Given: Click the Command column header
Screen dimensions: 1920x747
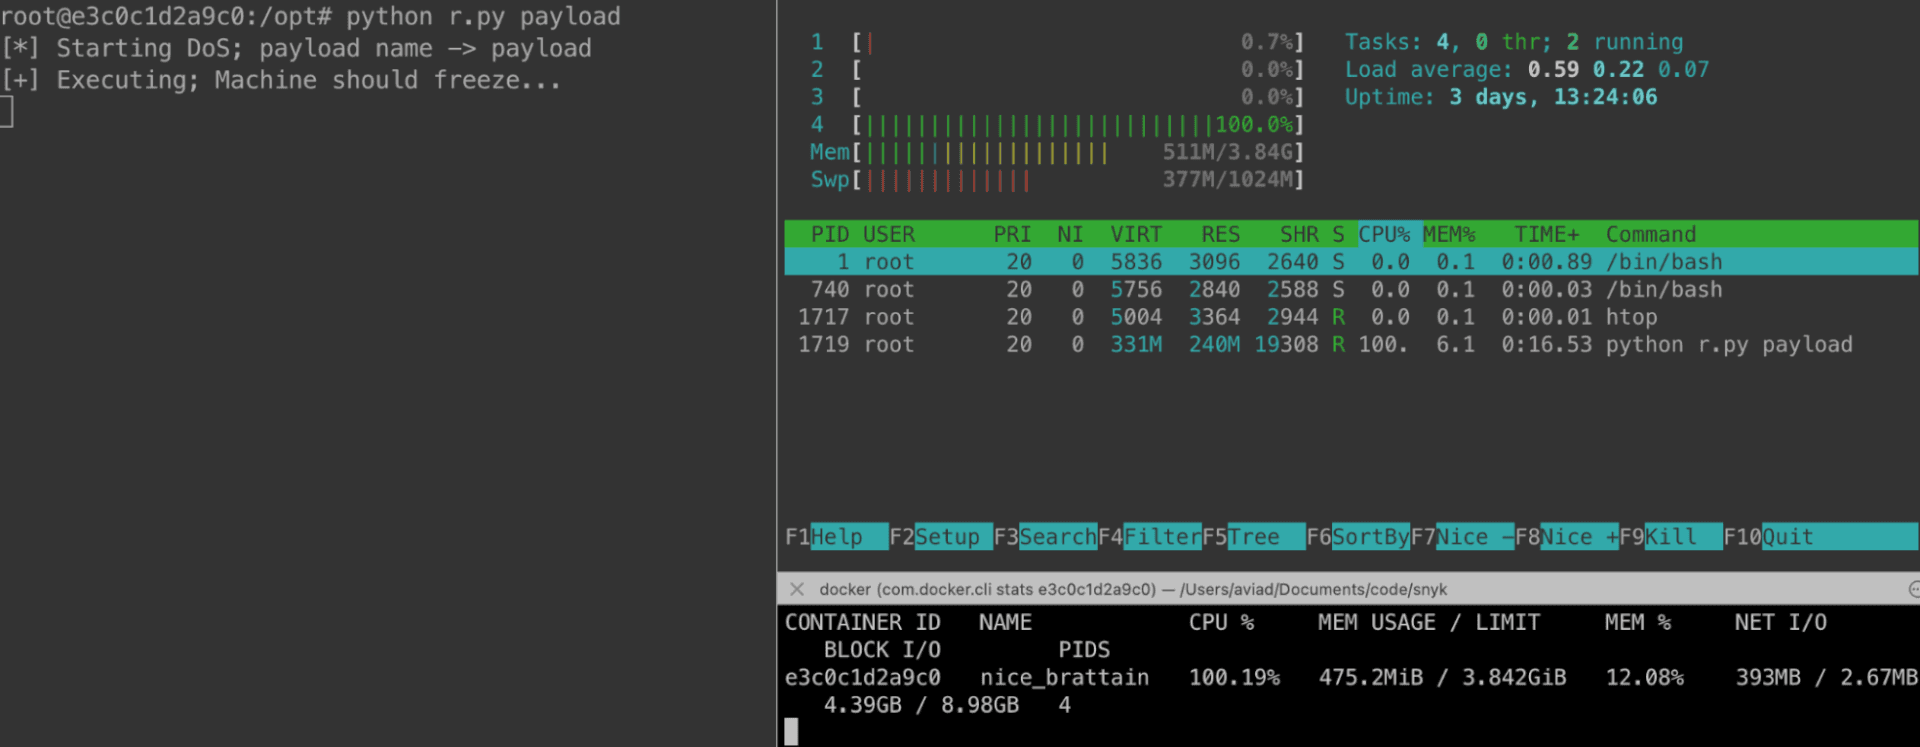Looking at the screenshot, I should pos(1651,234).
